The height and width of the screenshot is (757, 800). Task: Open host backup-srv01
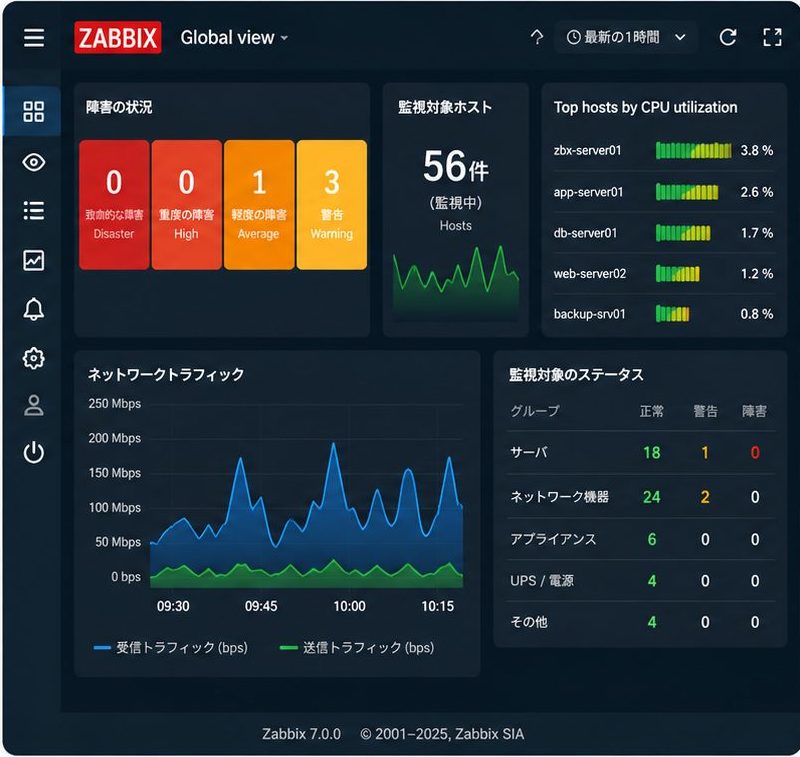tap(589, 314)
